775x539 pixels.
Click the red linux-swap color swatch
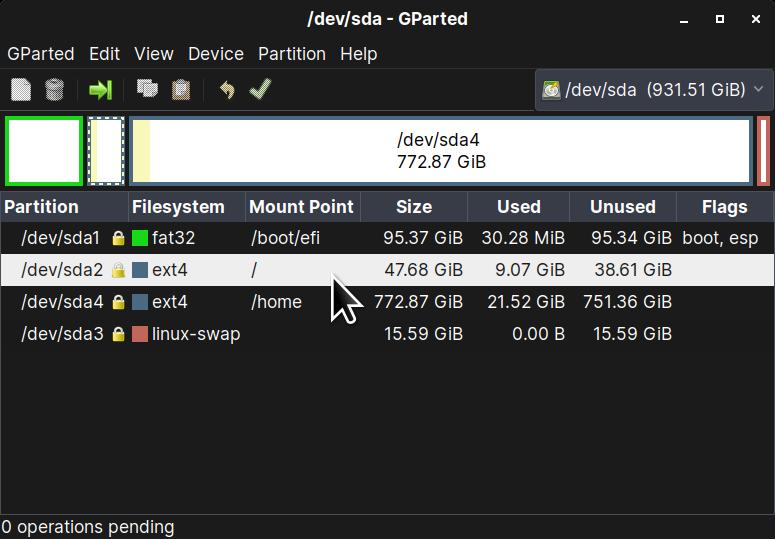pos(140,334)
